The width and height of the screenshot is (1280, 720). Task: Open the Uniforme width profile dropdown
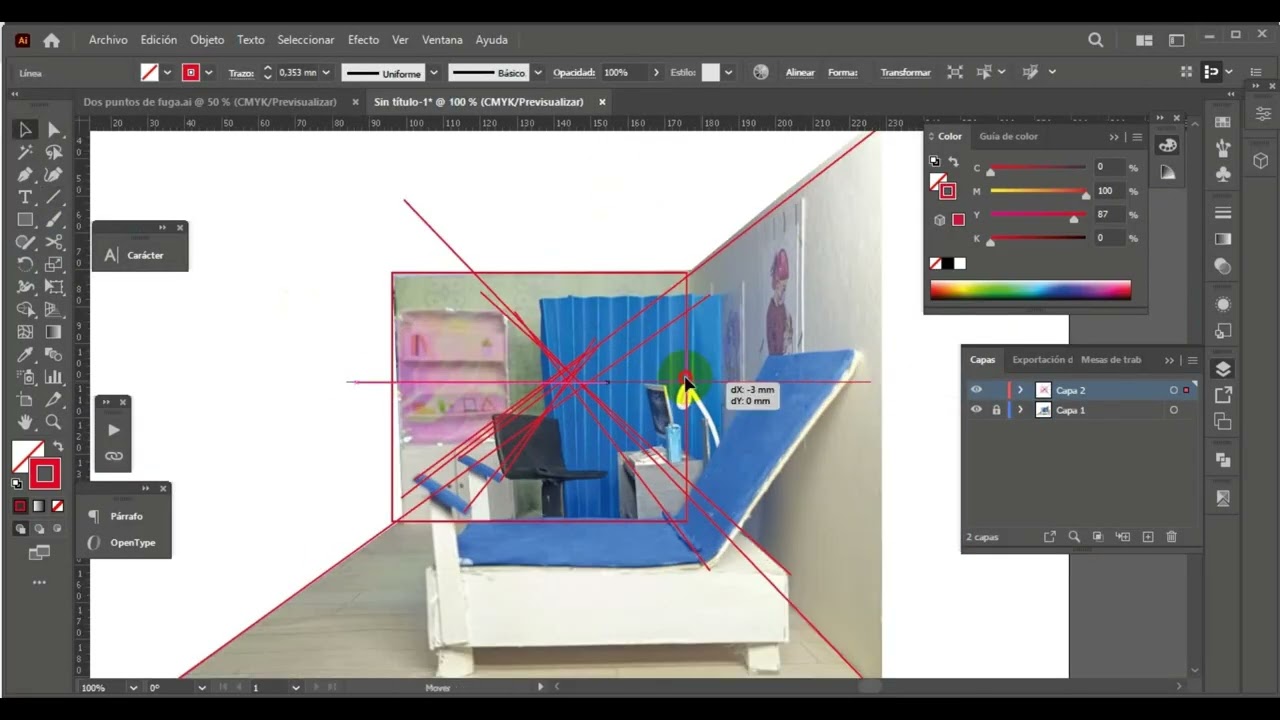[x=434, y=73]
